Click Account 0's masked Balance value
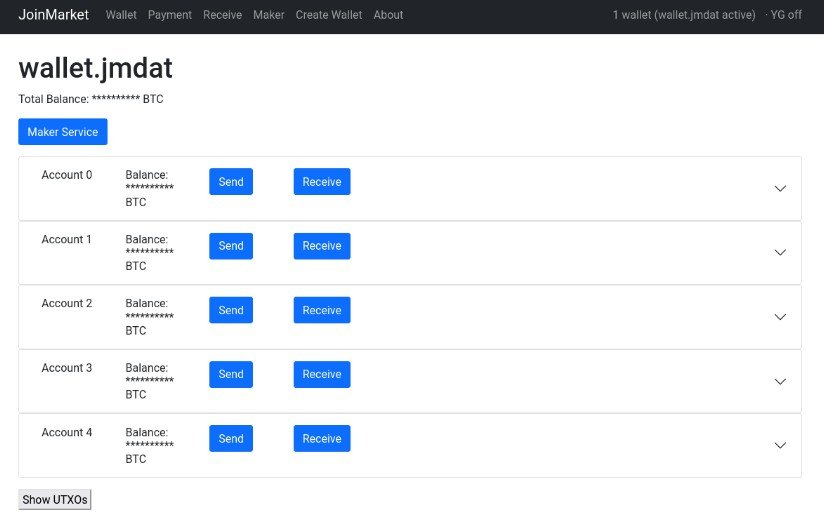The image size is (824, 529). click(x=150, y=188)
